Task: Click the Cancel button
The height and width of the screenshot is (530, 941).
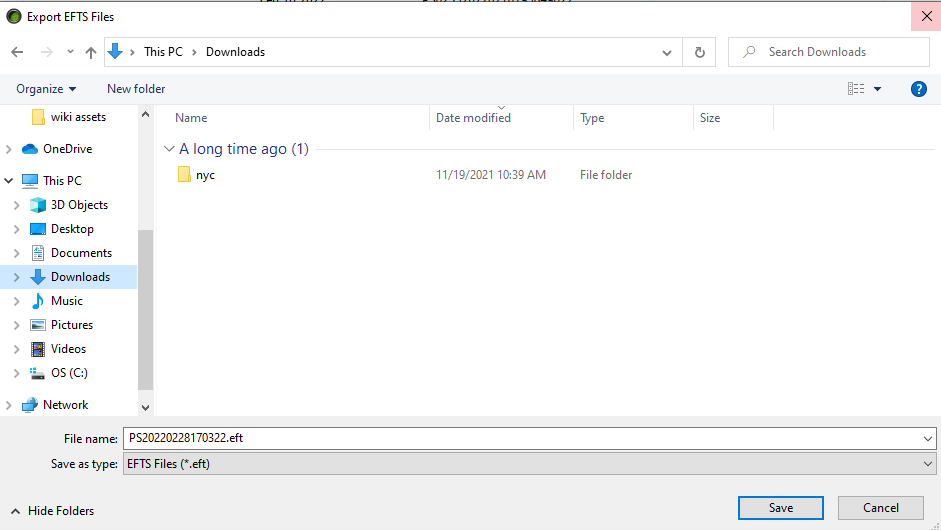Action: tap(880, 508)
